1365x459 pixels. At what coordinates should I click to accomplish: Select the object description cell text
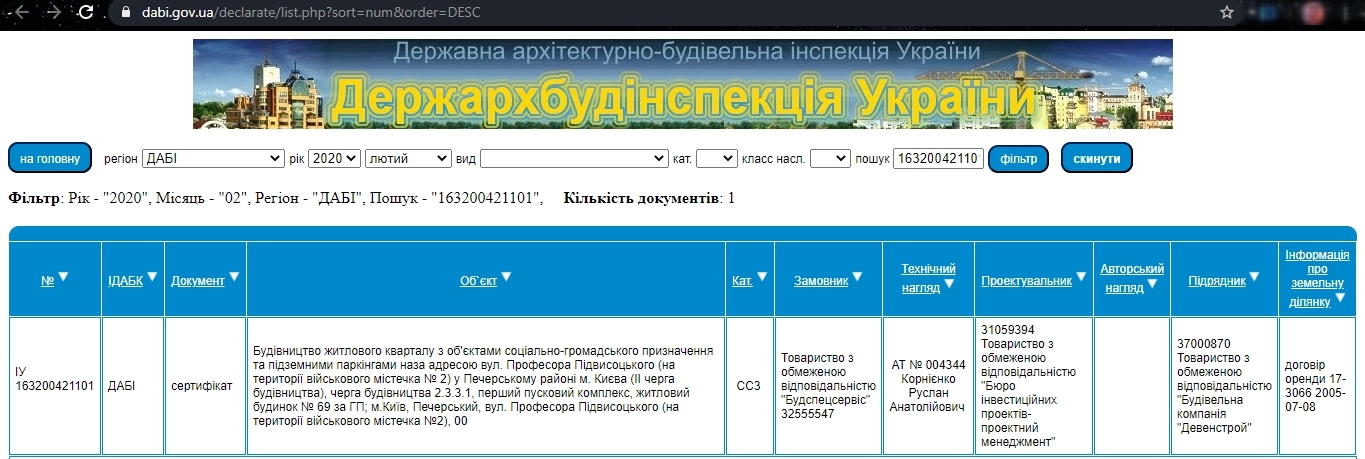tap(485, 385)
